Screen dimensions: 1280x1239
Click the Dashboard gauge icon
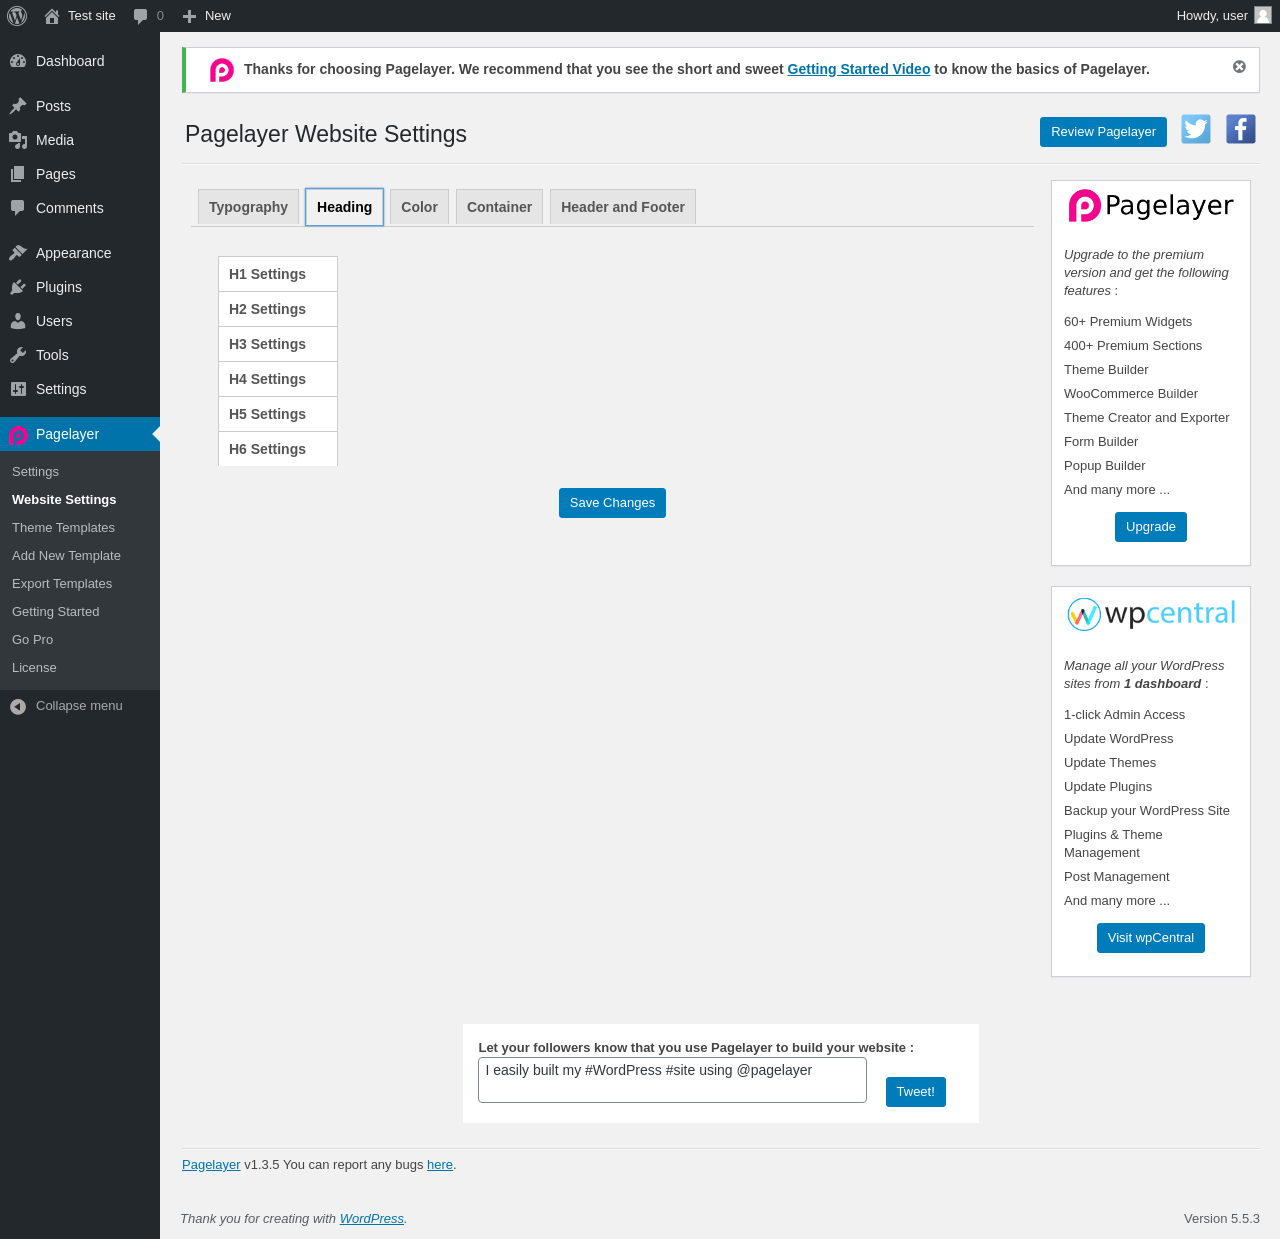(18, 61)
